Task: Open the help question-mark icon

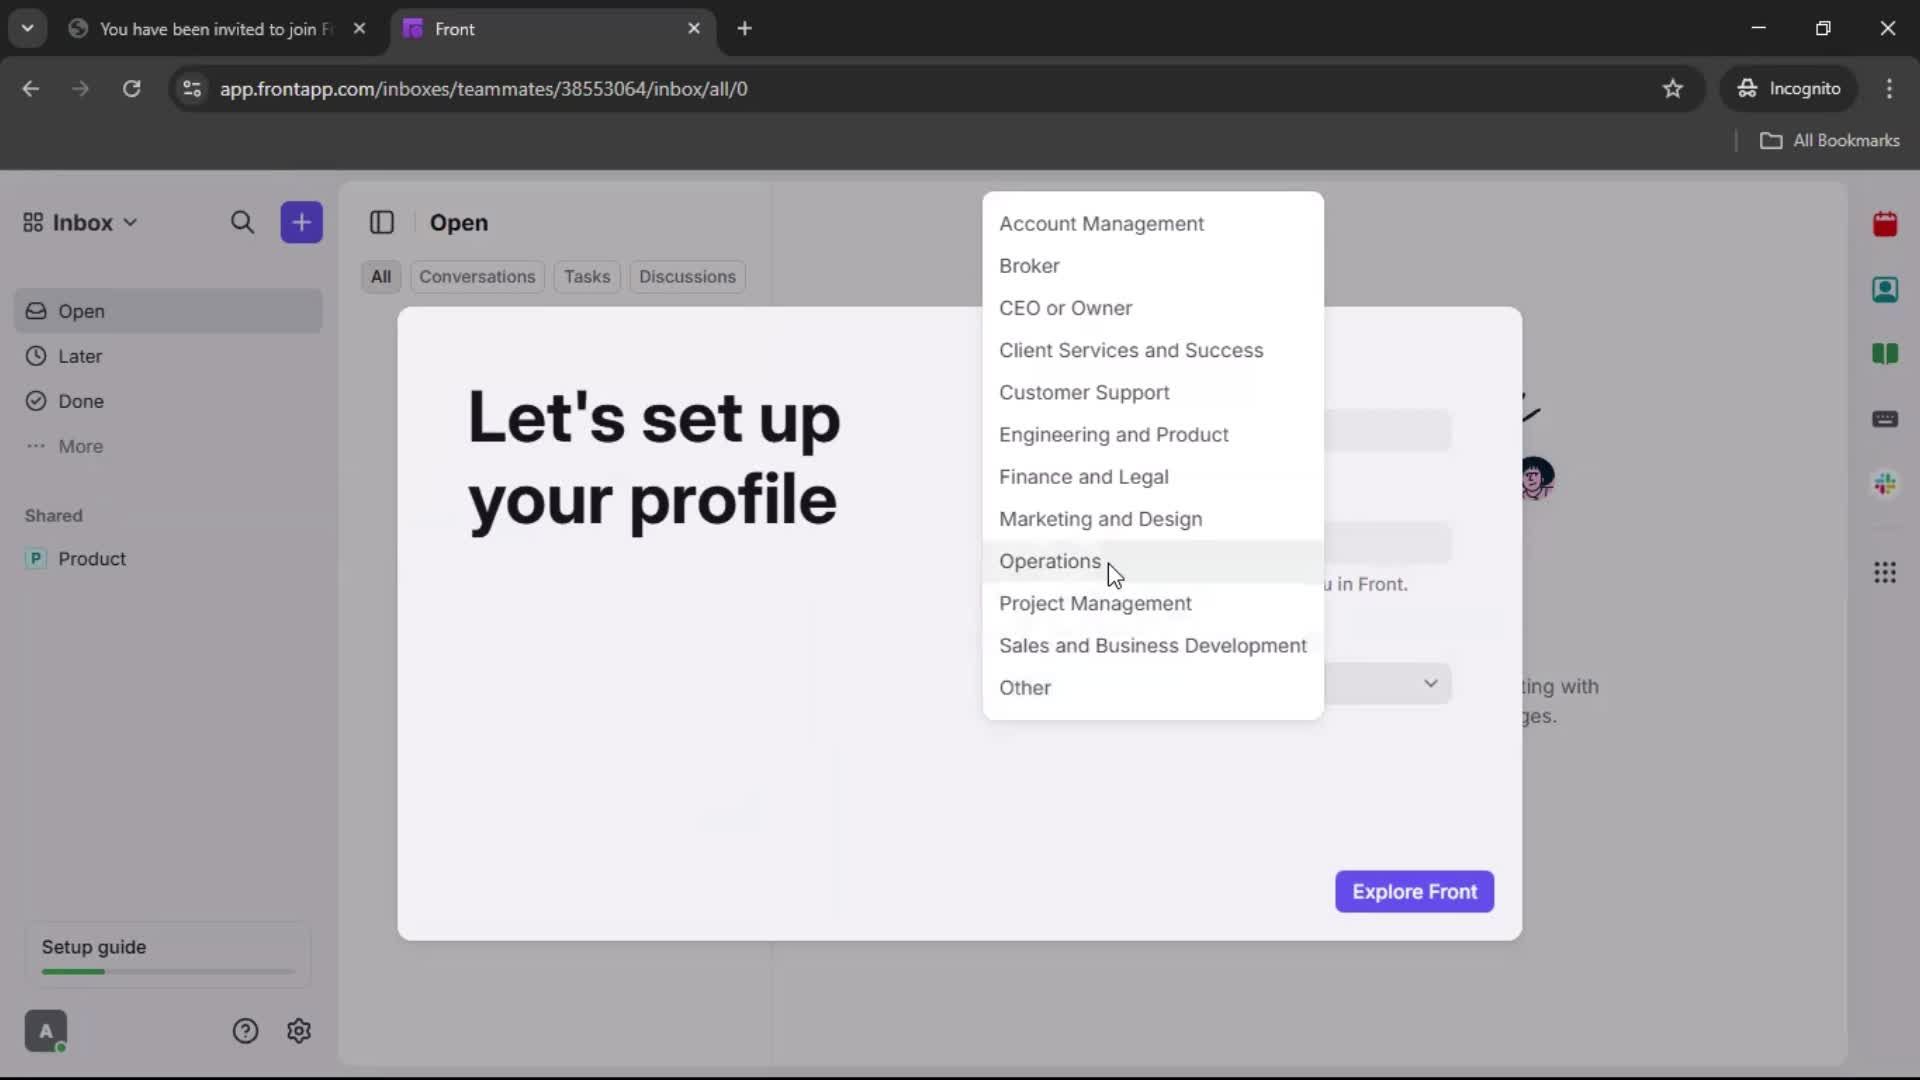Action: pos(246,1031)
